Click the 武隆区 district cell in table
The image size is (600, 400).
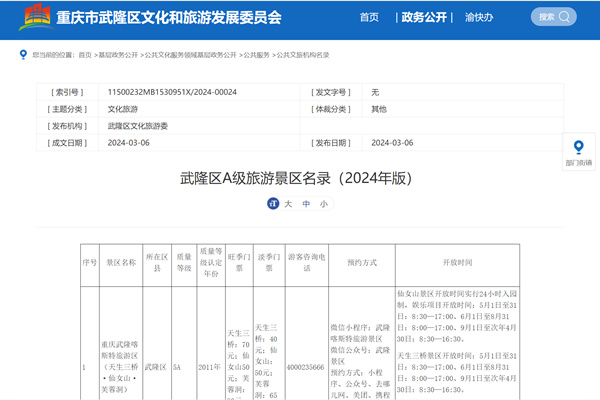(x=156, y=367)
